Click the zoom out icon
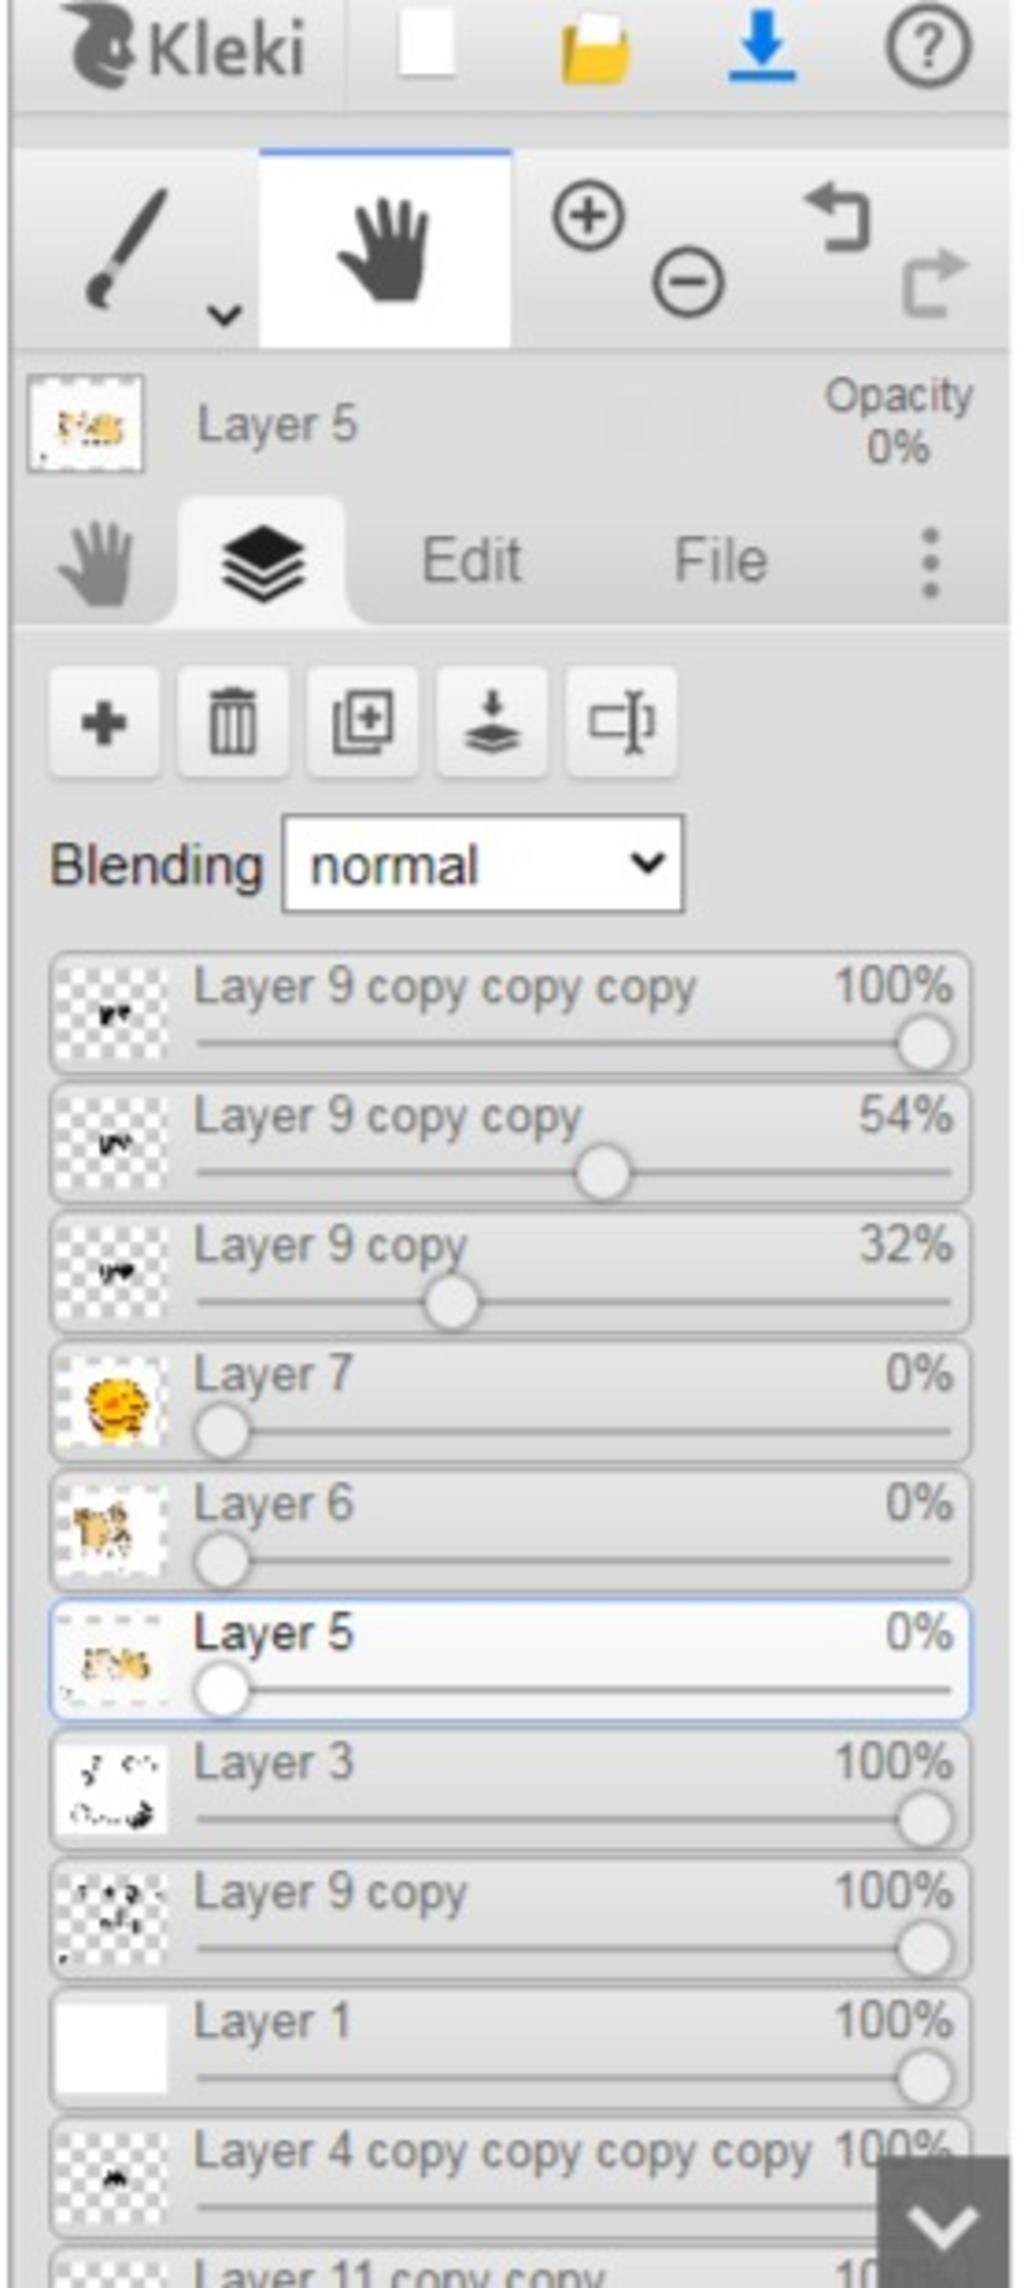The height and width of the screenshot is (2288, 1024). click(688, 282)
